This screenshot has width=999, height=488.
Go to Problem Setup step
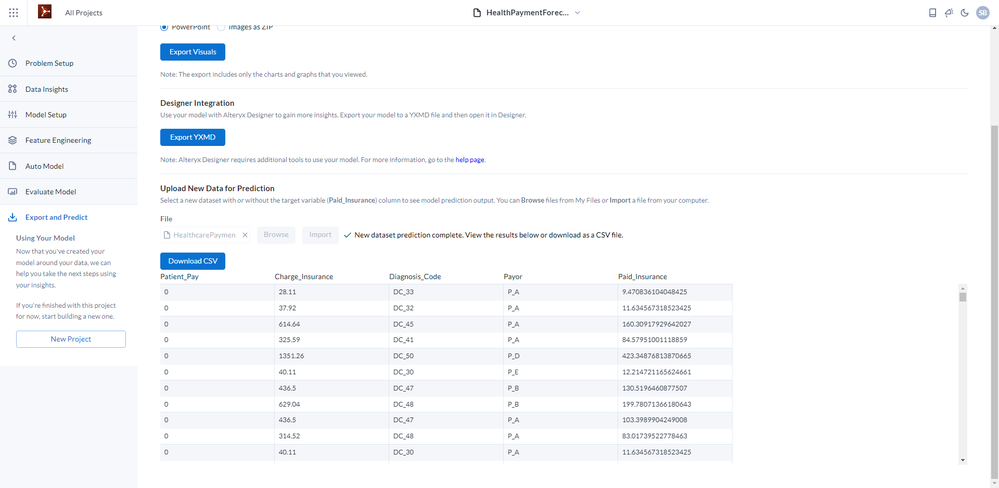pyautogui.click(x=69, y=64)
